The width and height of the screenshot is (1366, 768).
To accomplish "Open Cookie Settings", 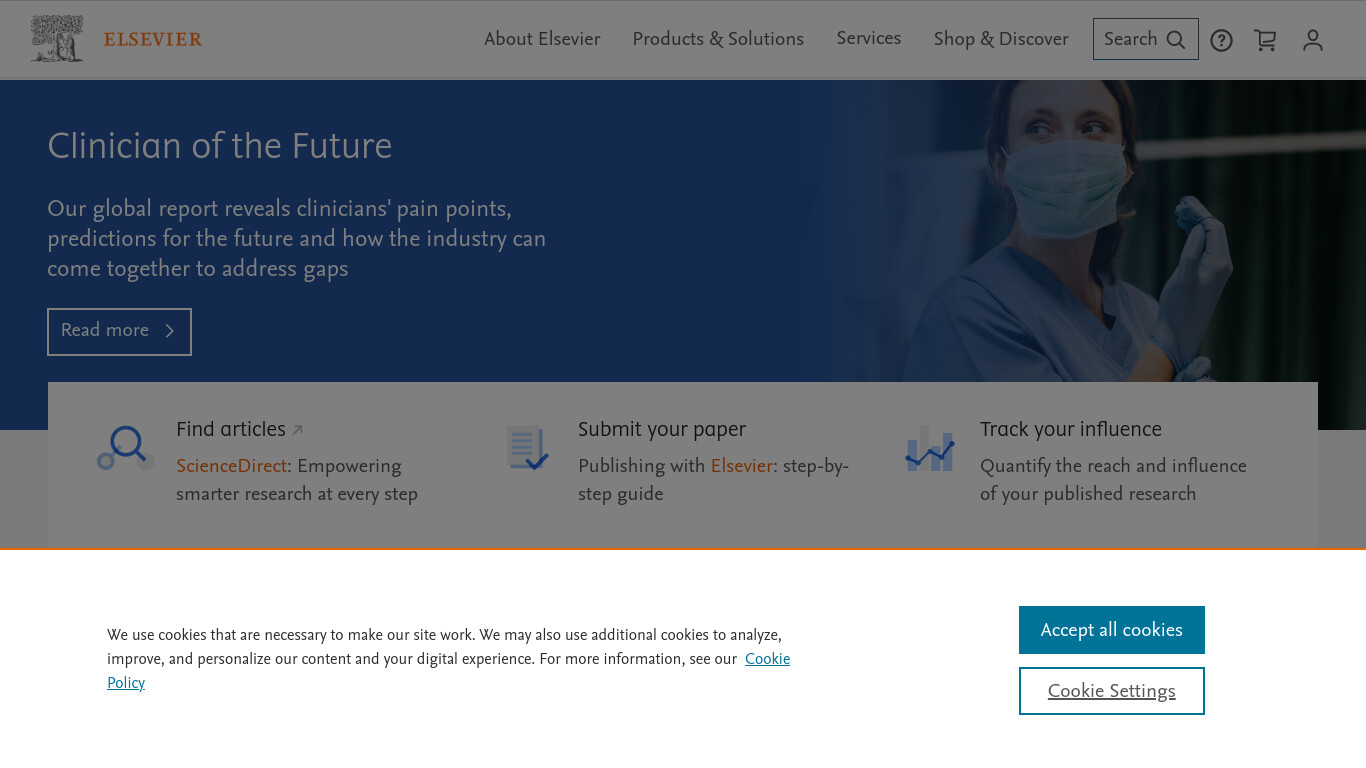I will (1112, 691).
